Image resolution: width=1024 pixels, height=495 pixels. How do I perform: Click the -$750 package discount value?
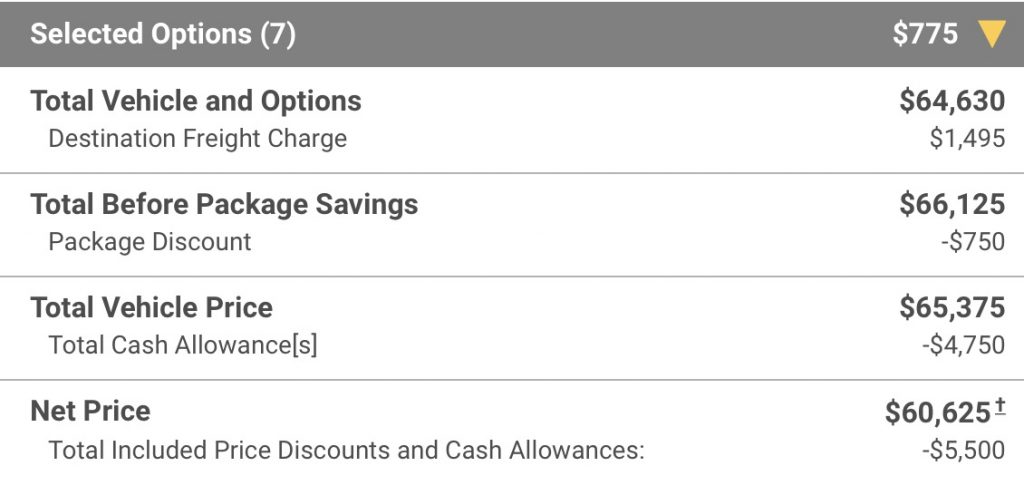[x=973, y=242]
